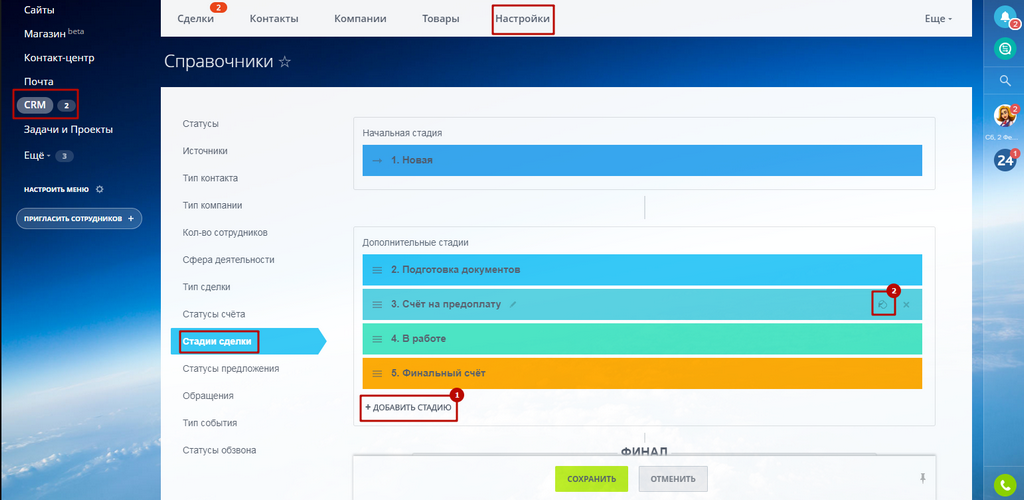Open Сделки tab
Image resolution: width=1024 pixels, height=500 pixels.
point(195,19)
